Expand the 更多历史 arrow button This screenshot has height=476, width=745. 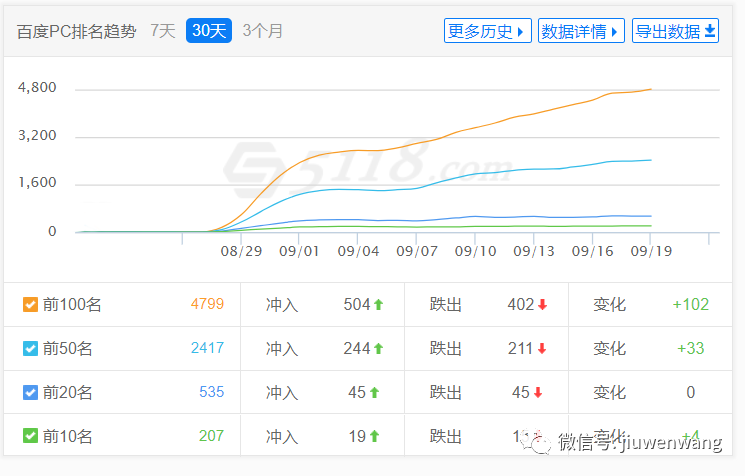pyautogui.click(x=521, y=31)
